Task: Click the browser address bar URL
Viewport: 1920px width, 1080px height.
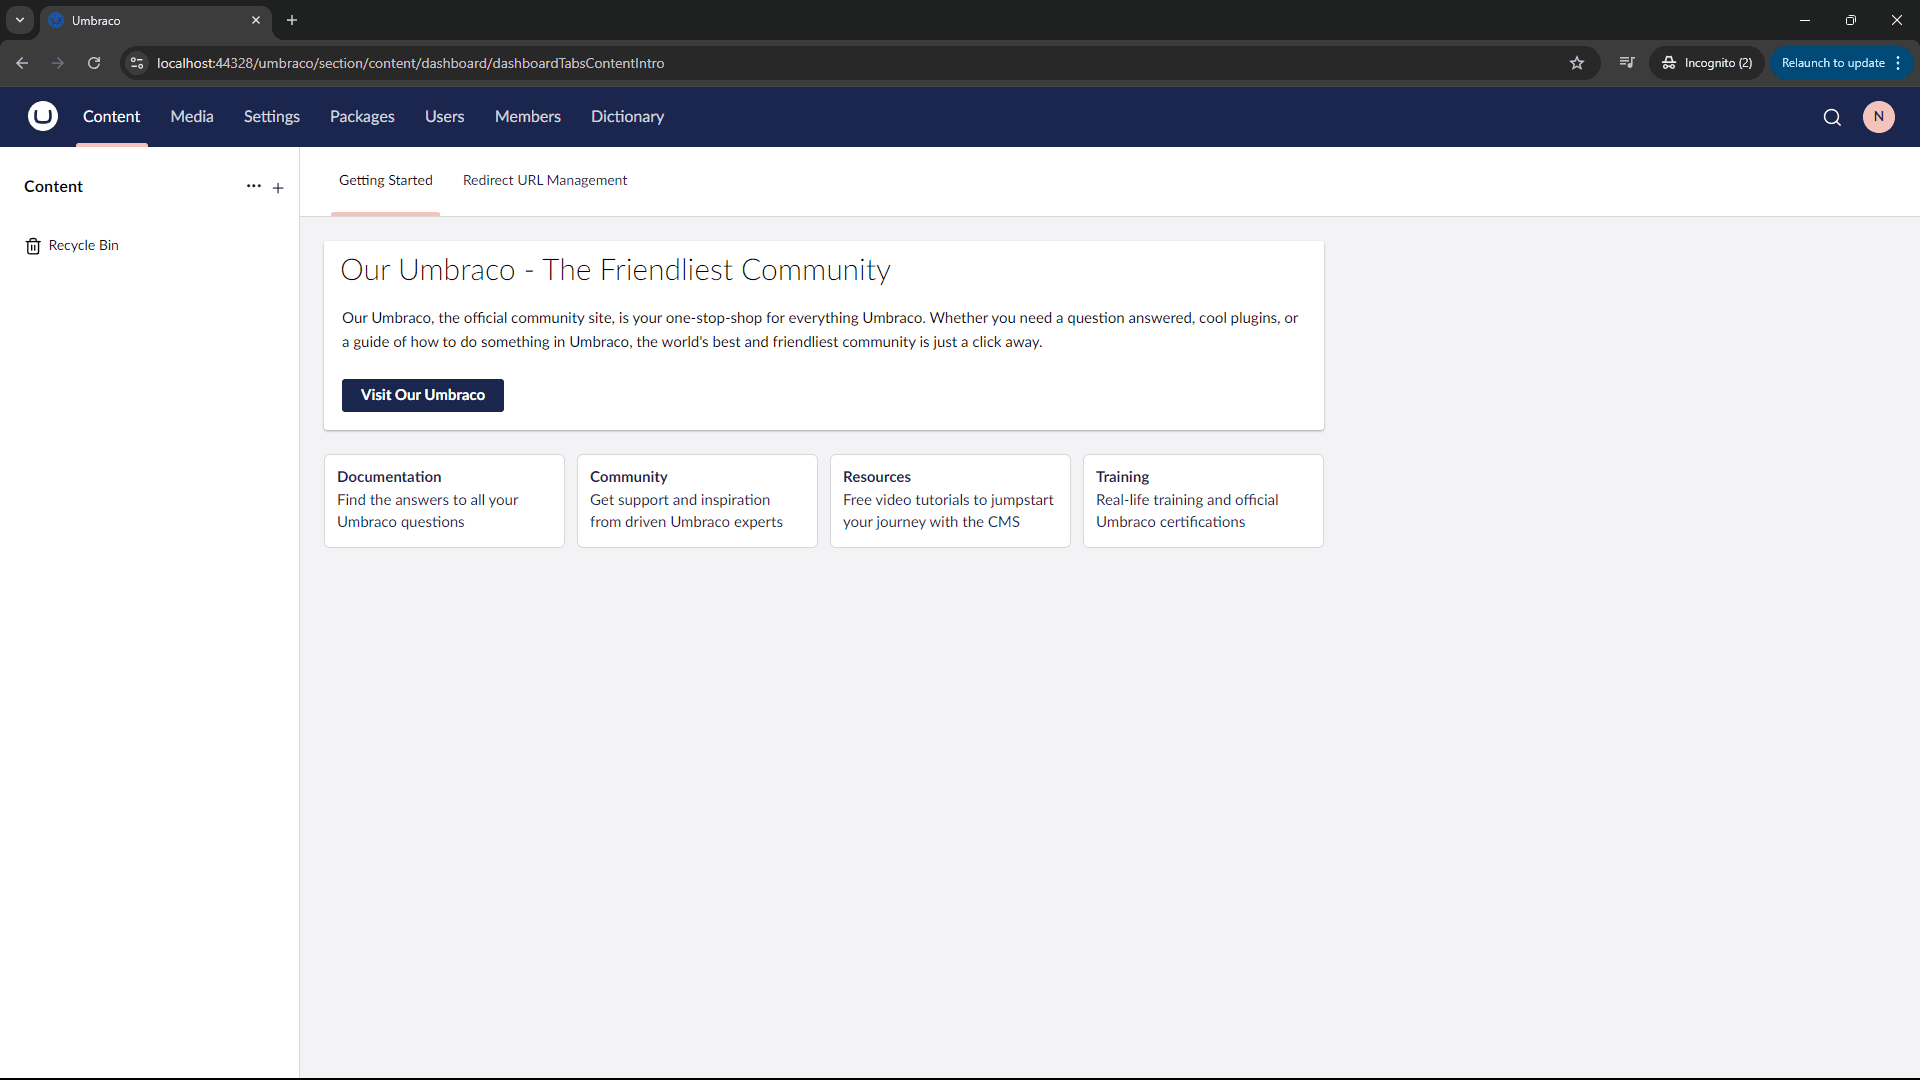Action: pos(410,63)
